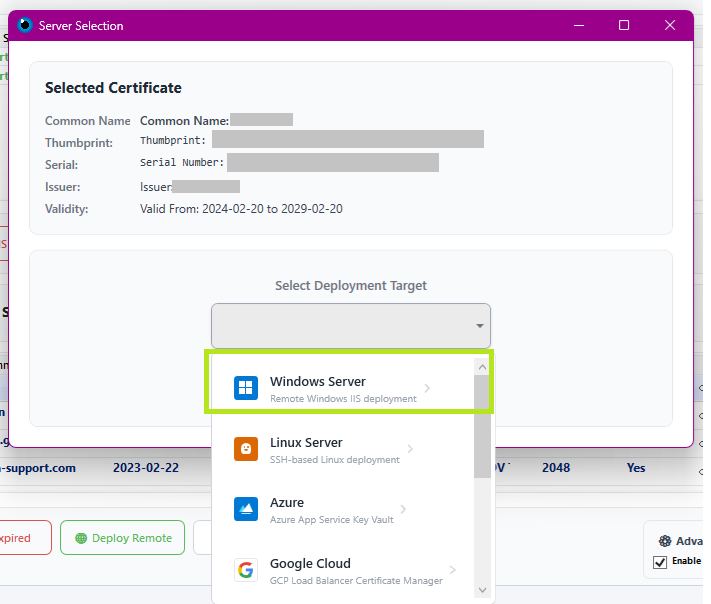
Task: Select the Windows Server logo icon
Action: click(246, 388)
